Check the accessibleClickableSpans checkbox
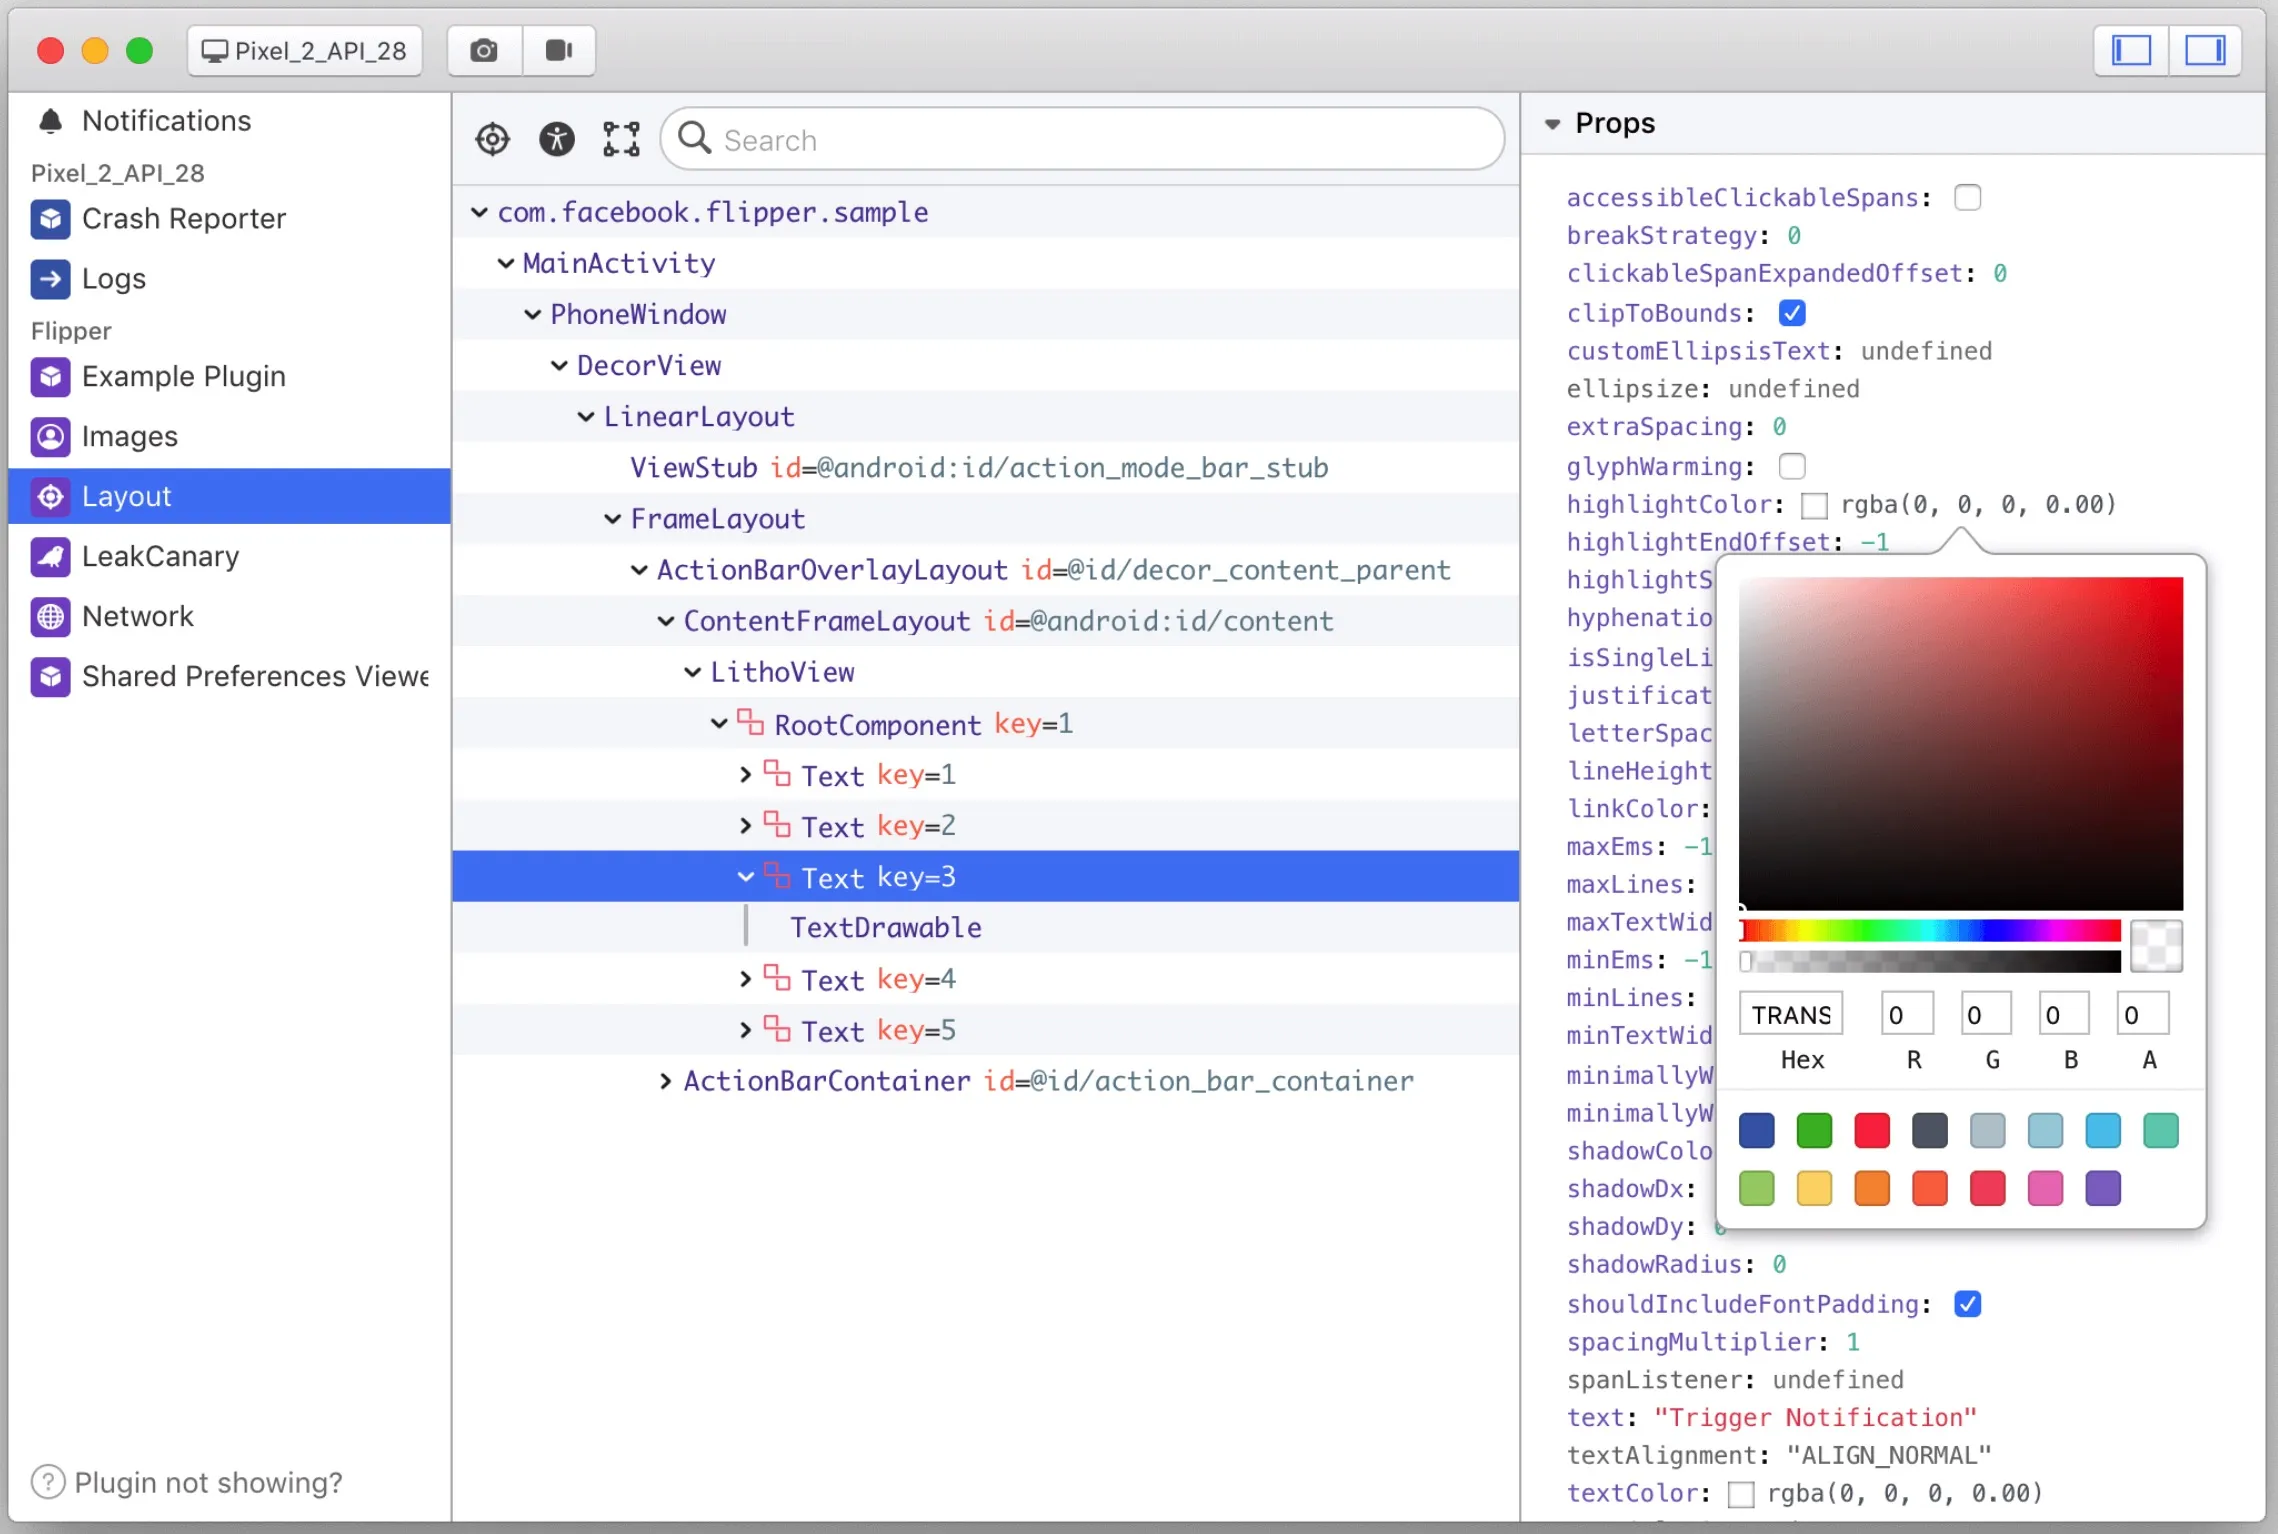This screenshot has width=2278, height=1534. 1967,198
